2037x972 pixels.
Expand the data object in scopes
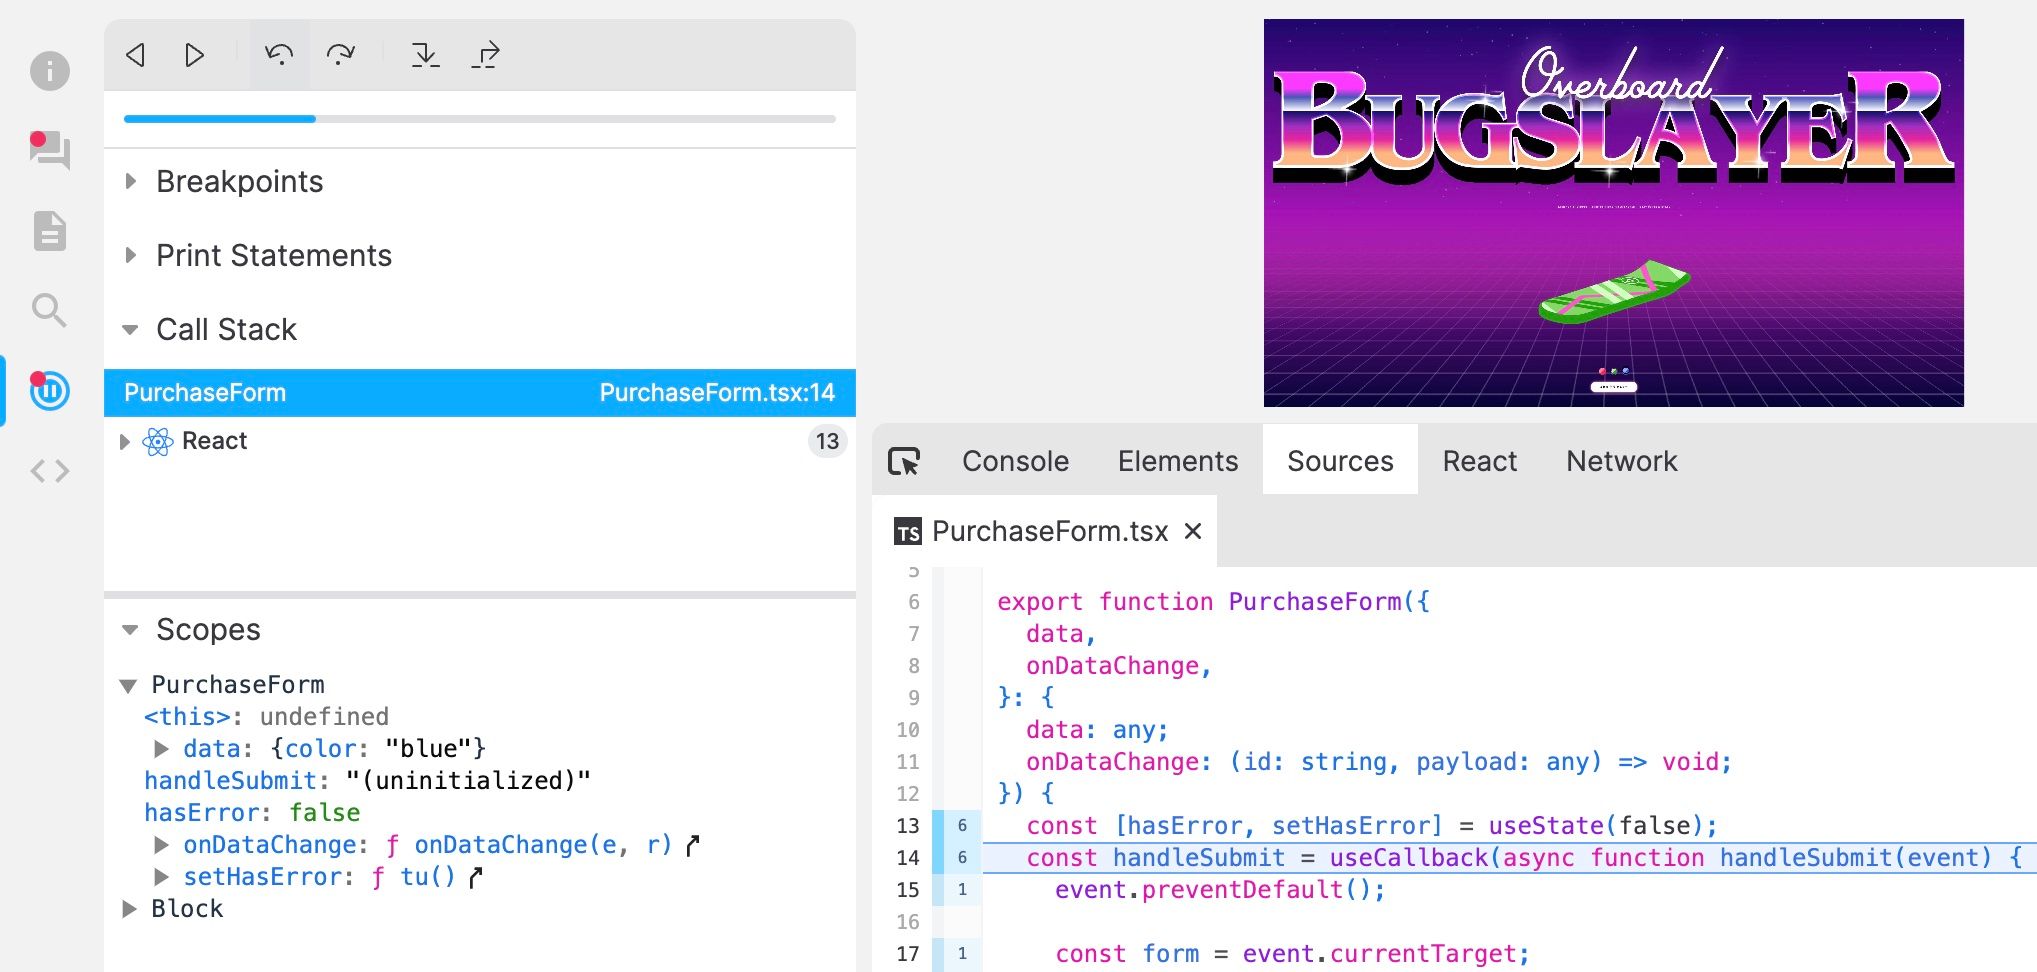point(161,749)
